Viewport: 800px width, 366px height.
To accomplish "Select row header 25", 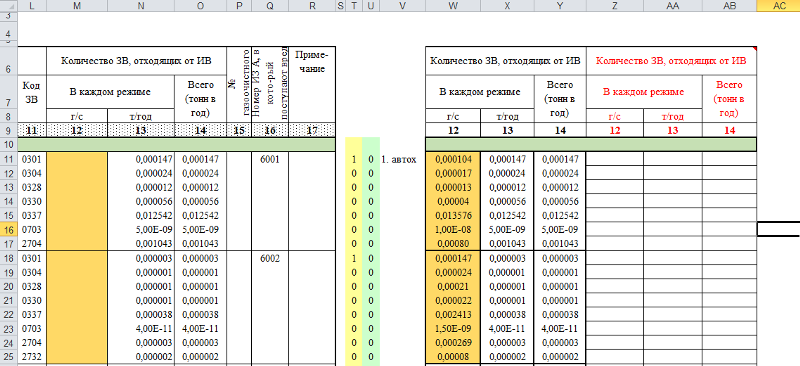I will 9,356.
